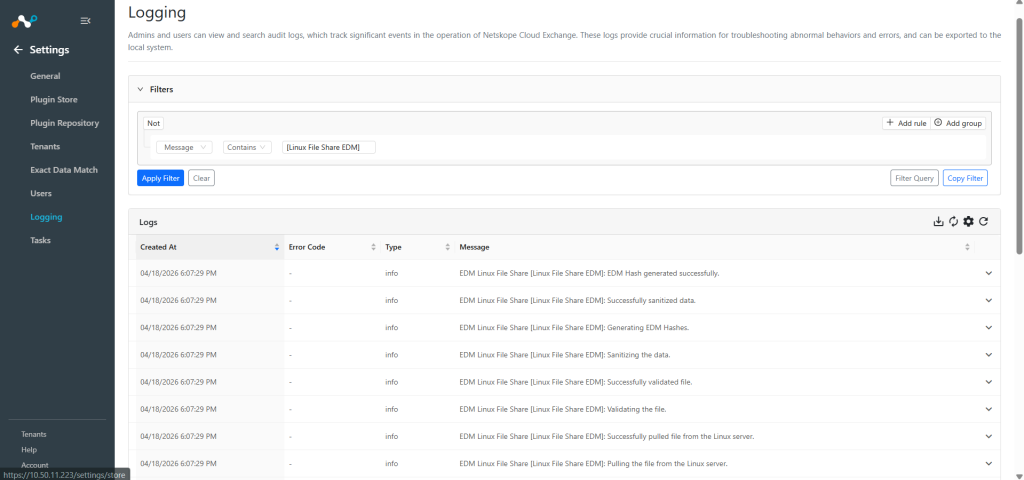Sort by Error Code arrows

374,248
